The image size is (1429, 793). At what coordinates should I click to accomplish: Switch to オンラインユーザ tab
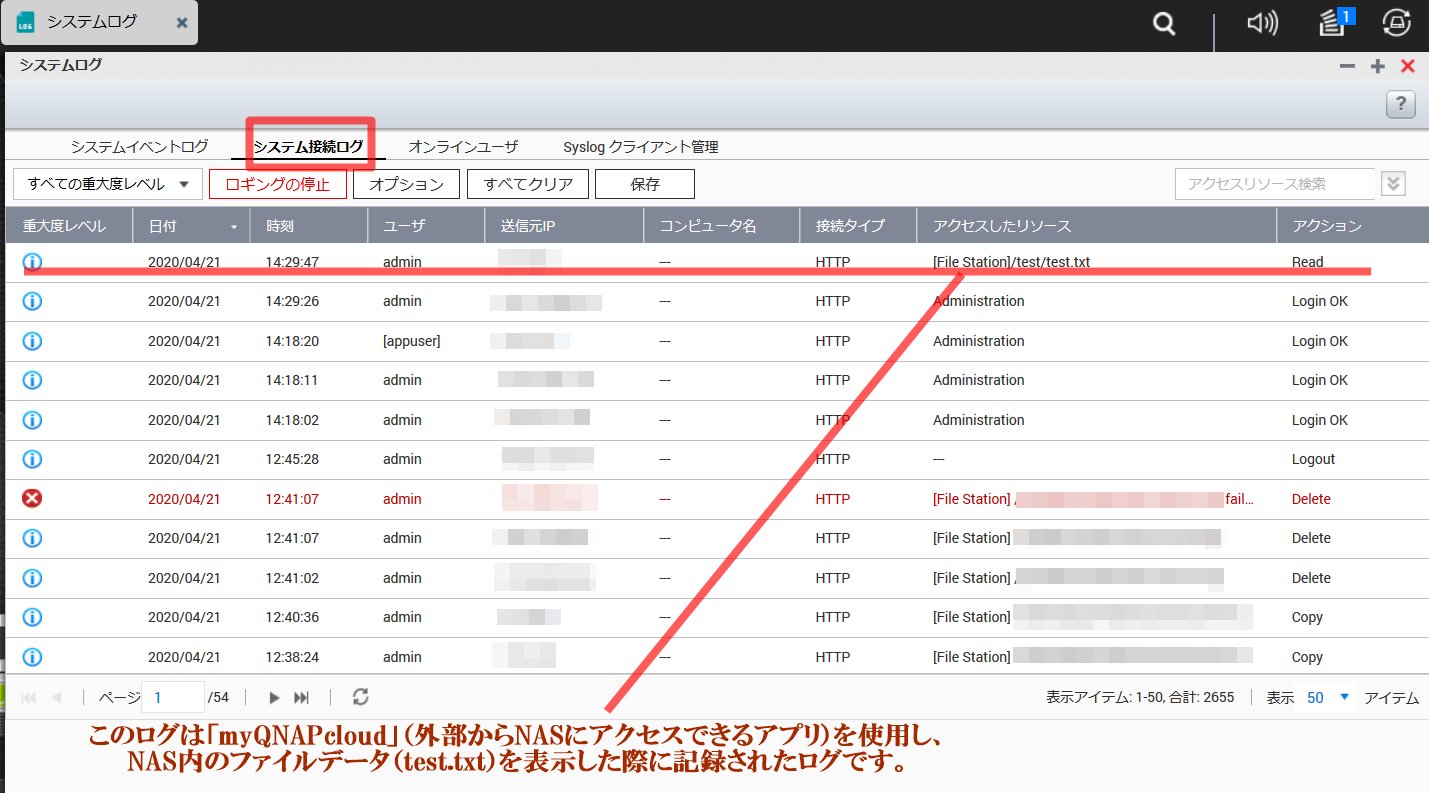coord(463,147)
